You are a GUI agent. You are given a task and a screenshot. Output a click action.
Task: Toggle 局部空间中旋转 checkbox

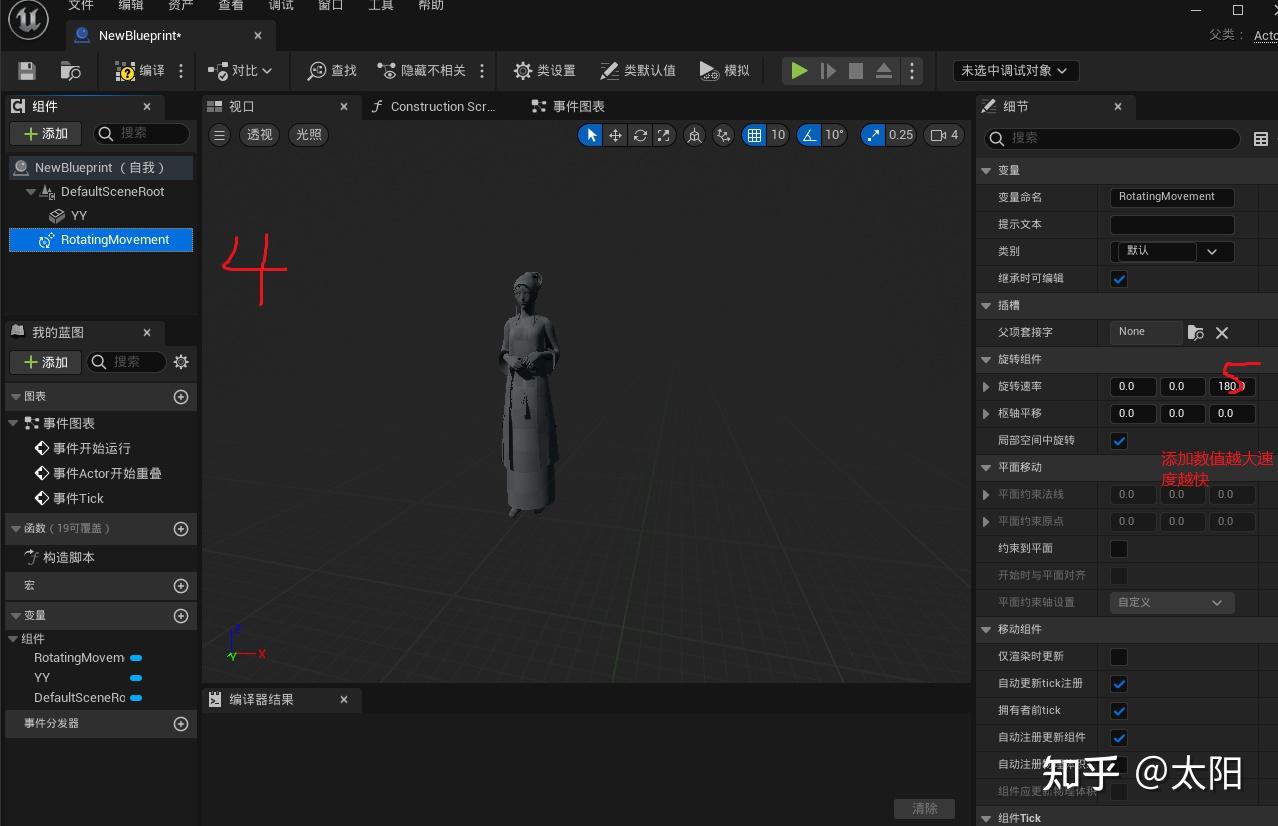(1118, 440)
